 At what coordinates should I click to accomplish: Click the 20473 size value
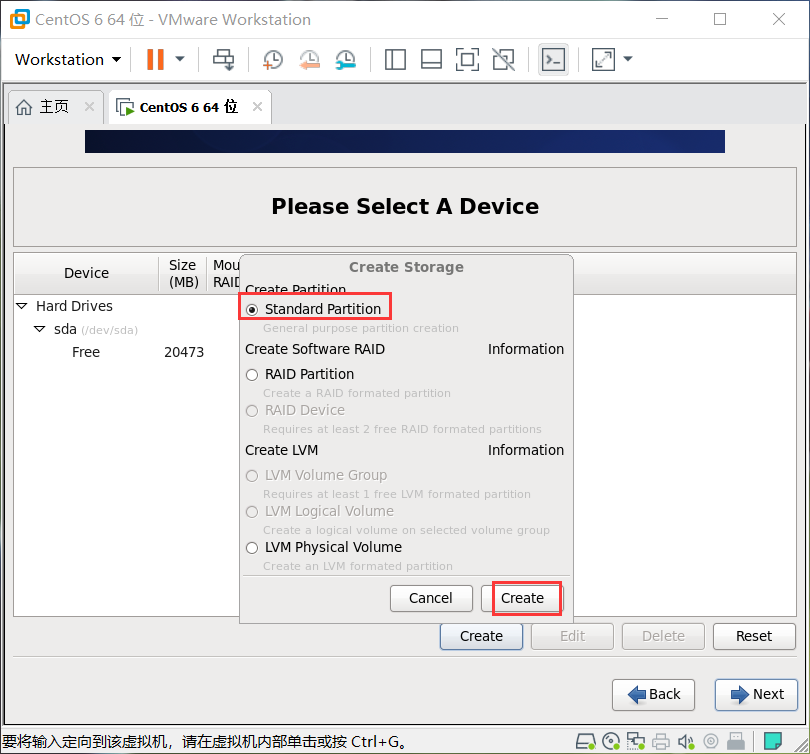[x=184, y=352]
